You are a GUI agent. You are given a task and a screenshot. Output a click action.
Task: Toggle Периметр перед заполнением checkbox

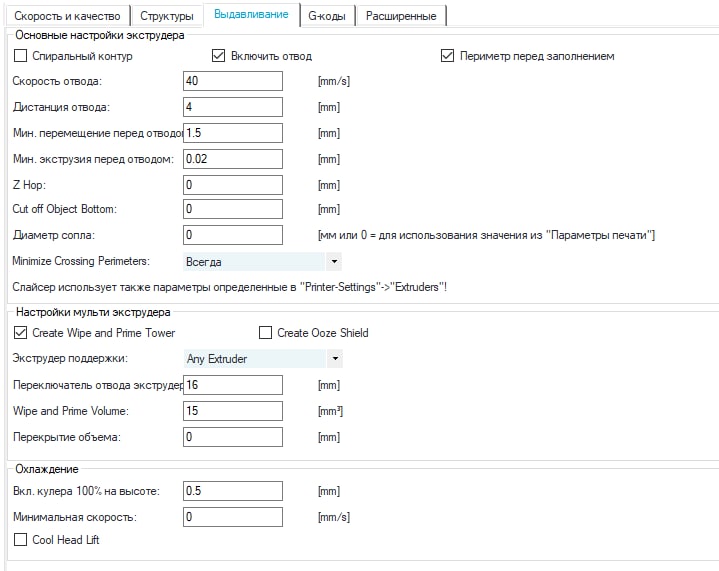(447, 56)
